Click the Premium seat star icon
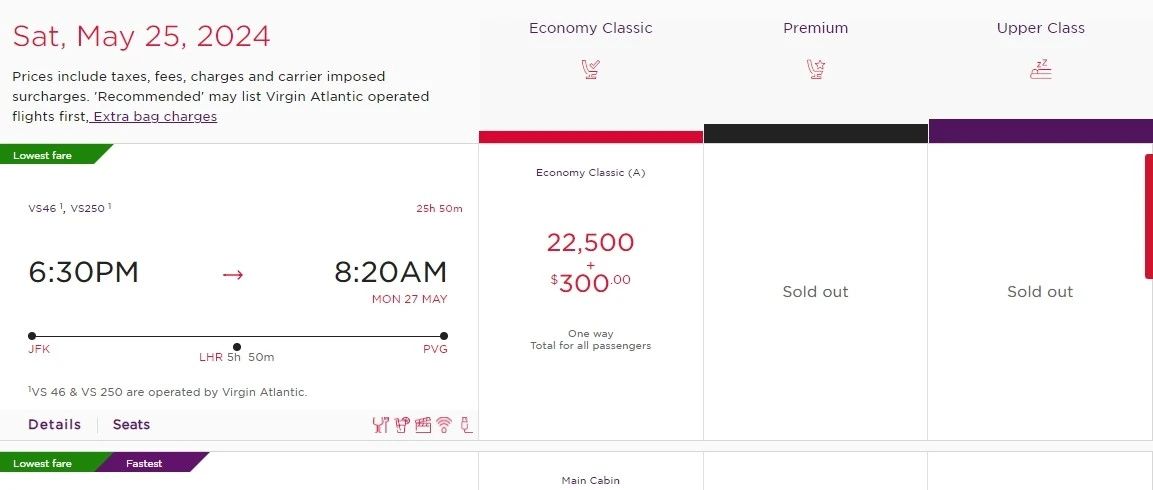 pyautogui.click(x=816, y=69)
